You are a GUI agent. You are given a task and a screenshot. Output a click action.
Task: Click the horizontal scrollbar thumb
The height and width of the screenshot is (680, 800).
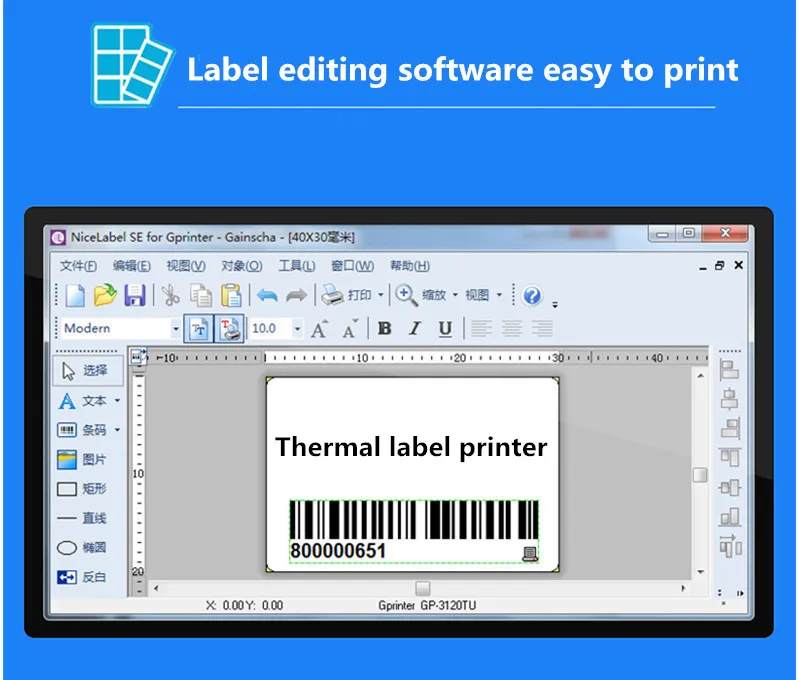(422, 588)
